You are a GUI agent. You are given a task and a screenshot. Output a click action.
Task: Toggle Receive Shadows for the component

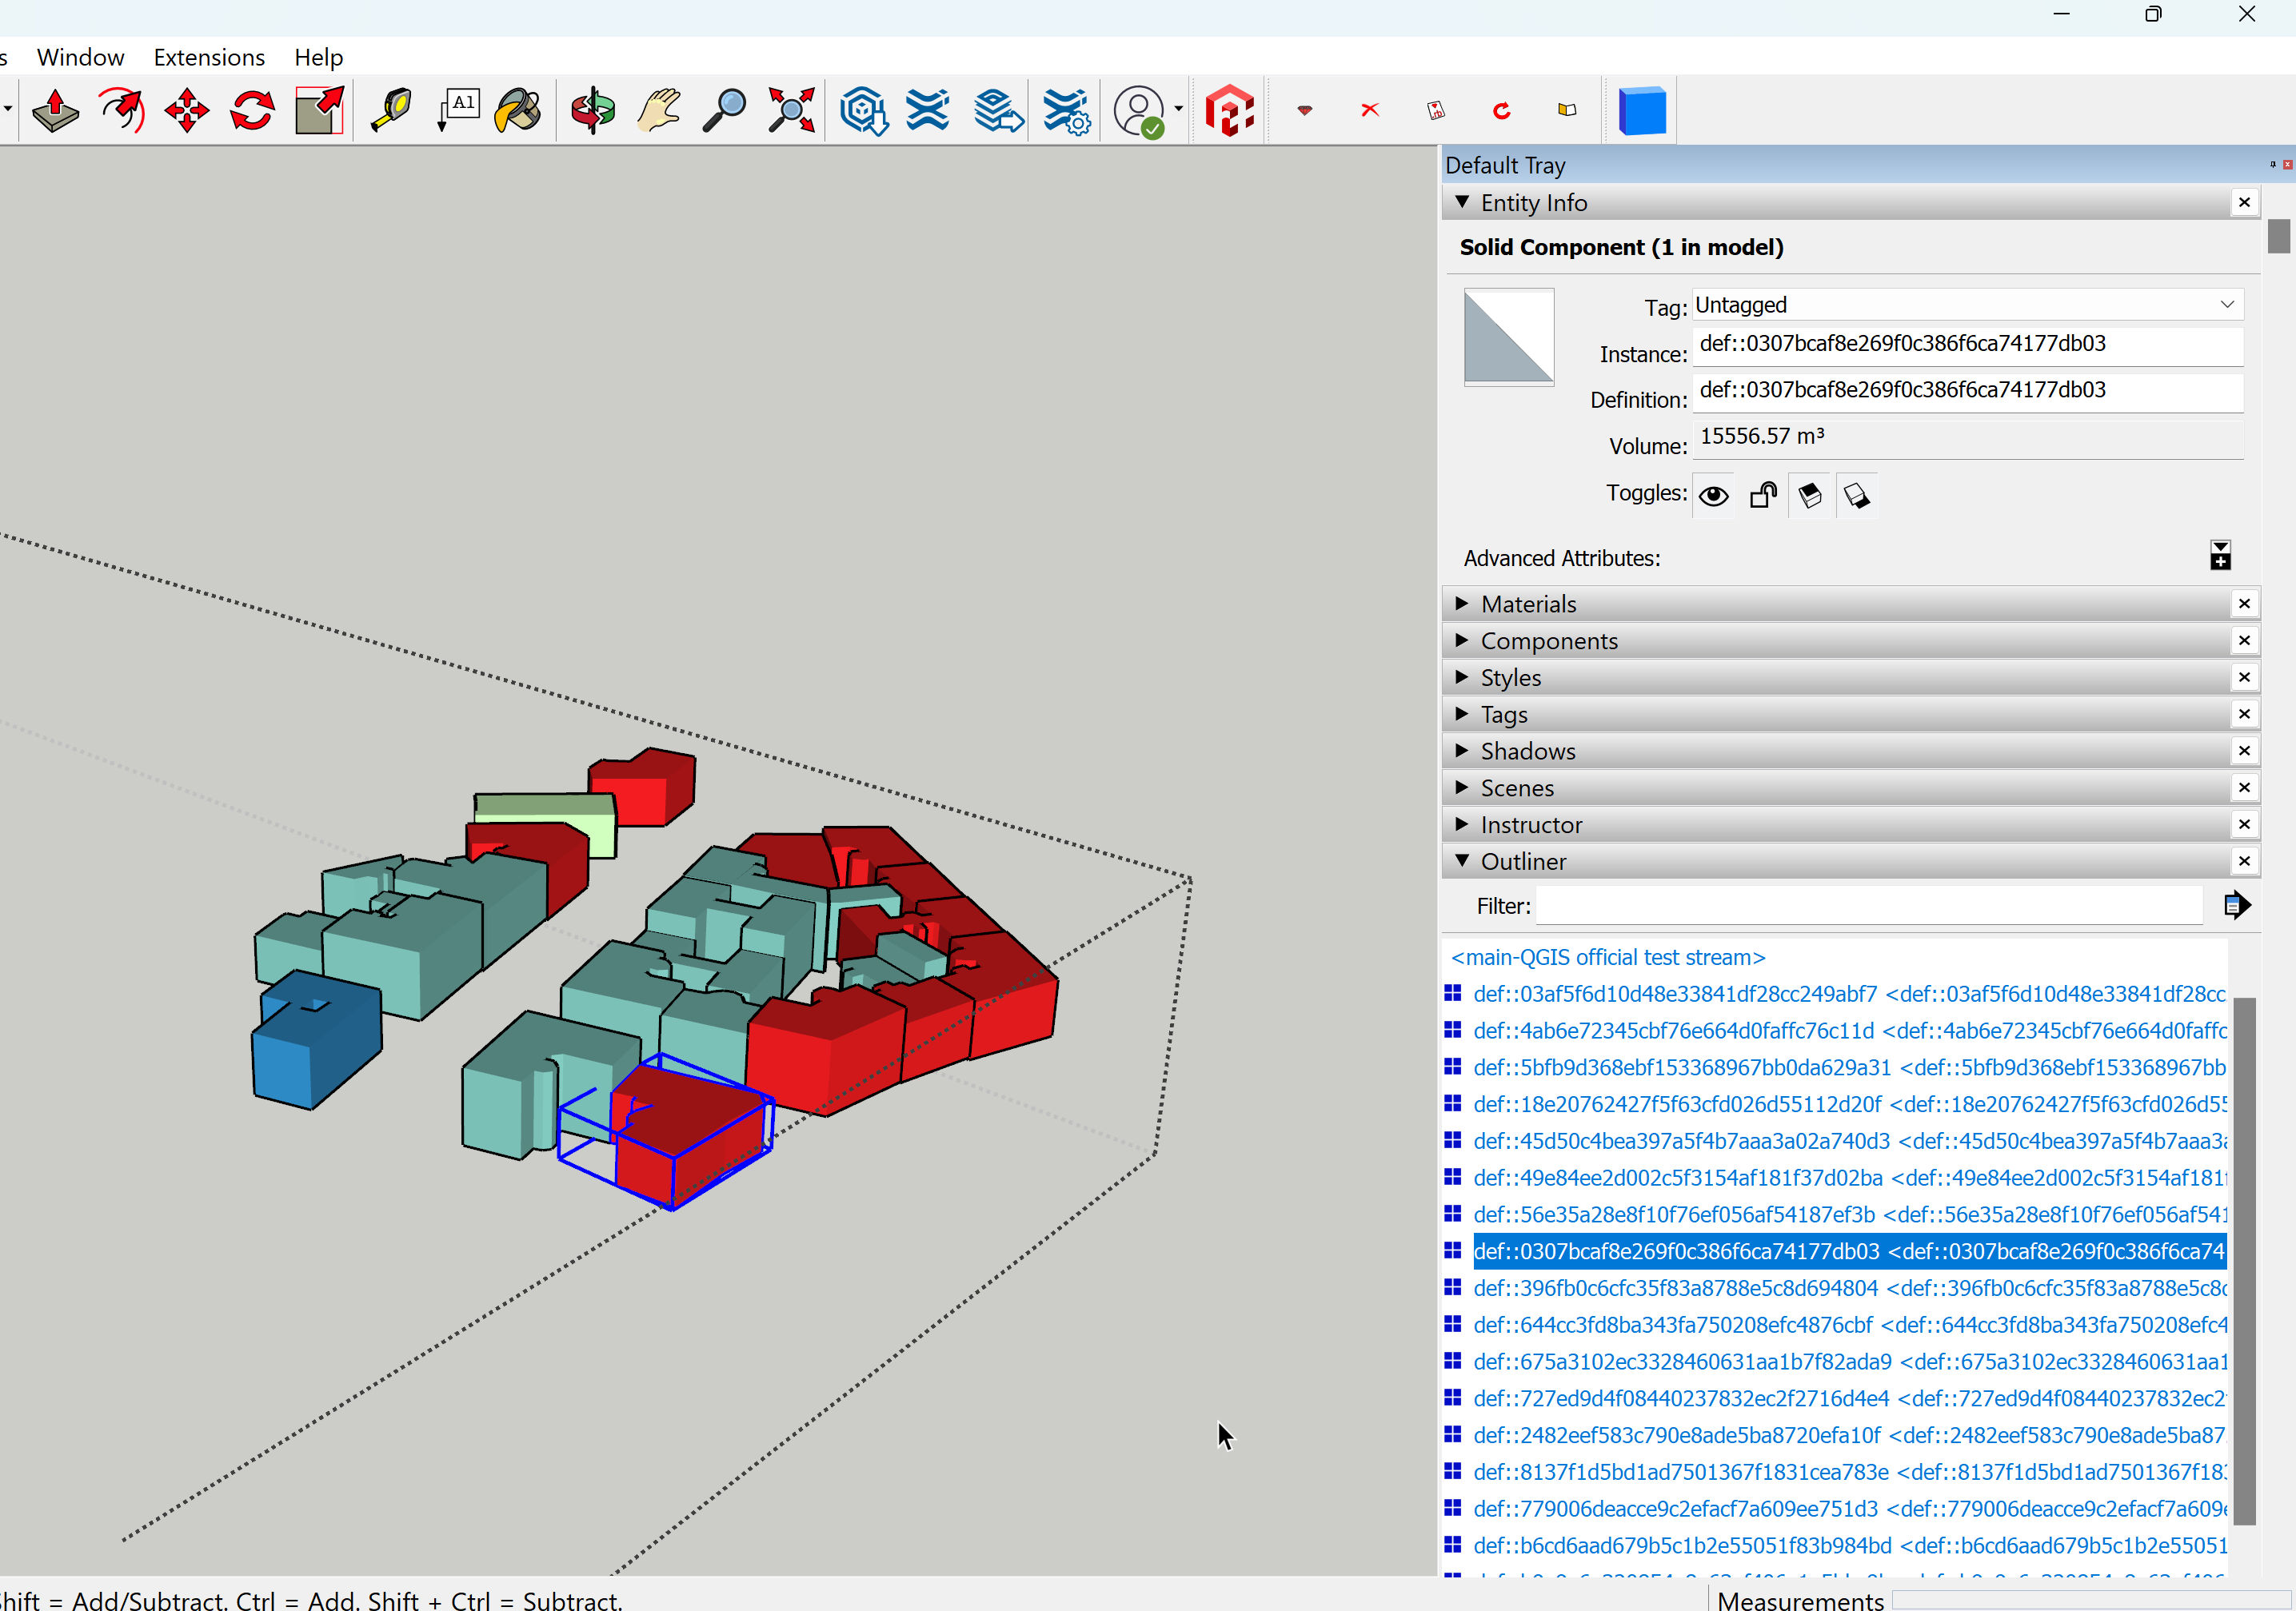(1857, 495)
